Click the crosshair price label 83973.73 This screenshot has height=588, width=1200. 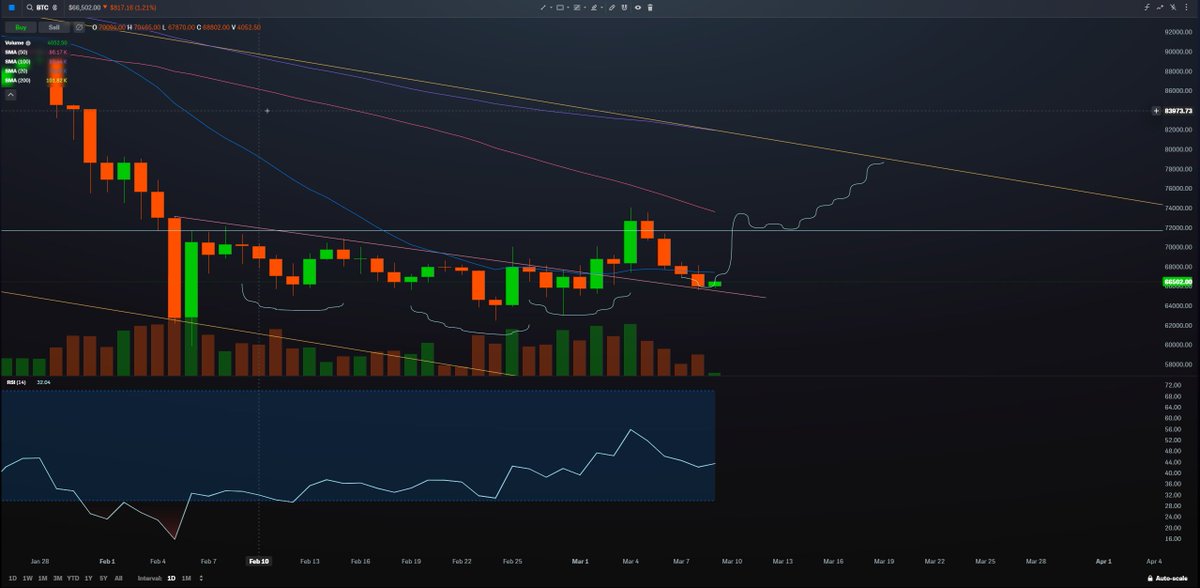tap(1178, 111)
